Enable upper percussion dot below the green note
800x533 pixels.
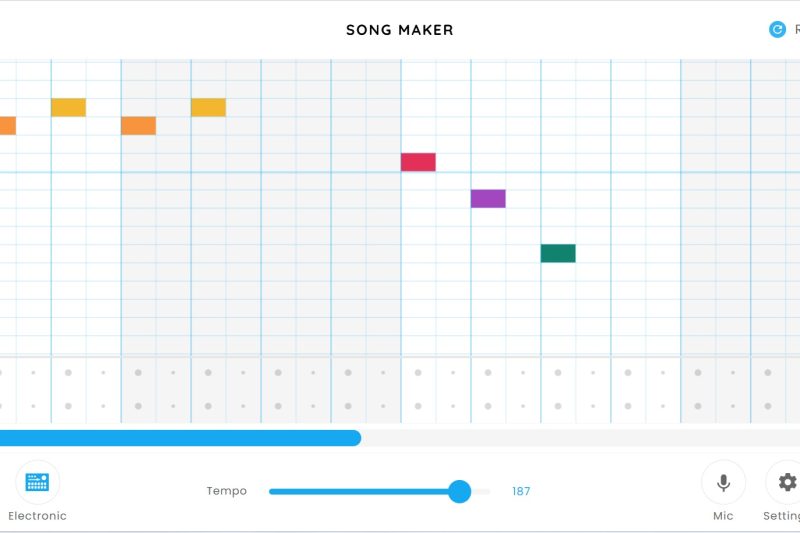[x=558, y=373]
